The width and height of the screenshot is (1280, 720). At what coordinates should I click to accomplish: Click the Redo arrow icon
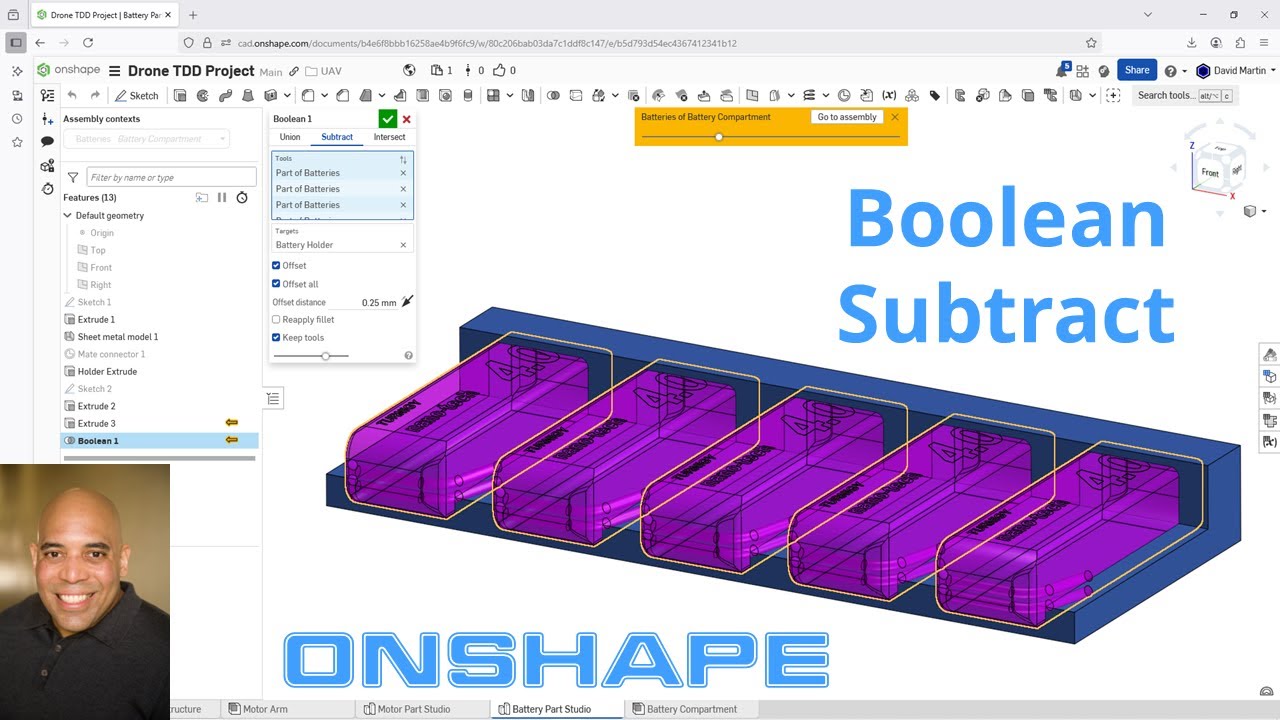coord(95,96)
